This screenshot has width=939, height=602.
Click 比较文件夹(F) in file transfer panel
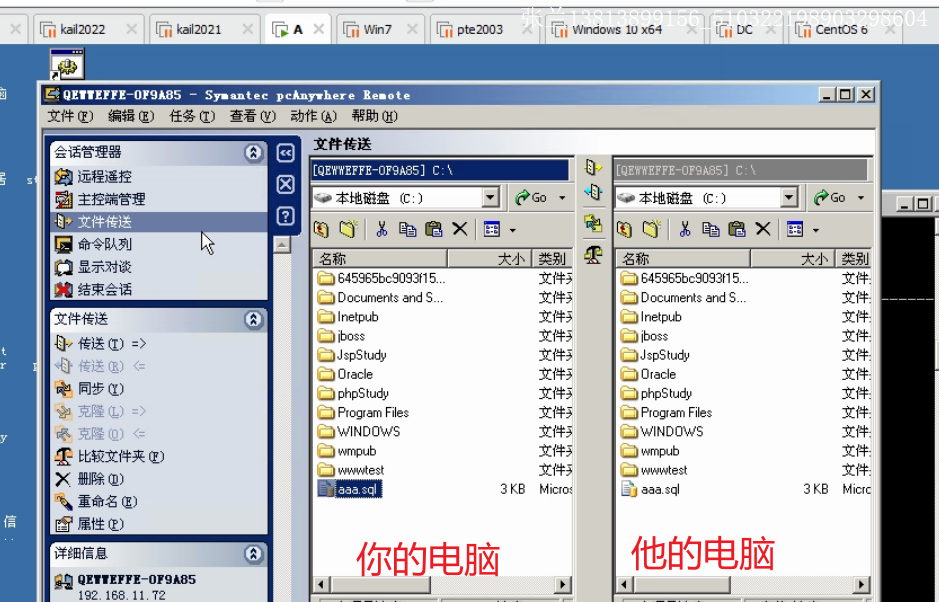click(x=110, y=456)
